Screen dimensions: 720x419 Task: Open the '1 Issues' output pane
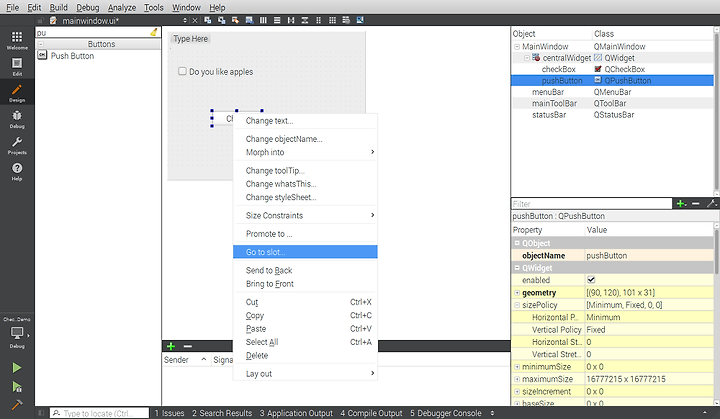[x=169, y=413]
